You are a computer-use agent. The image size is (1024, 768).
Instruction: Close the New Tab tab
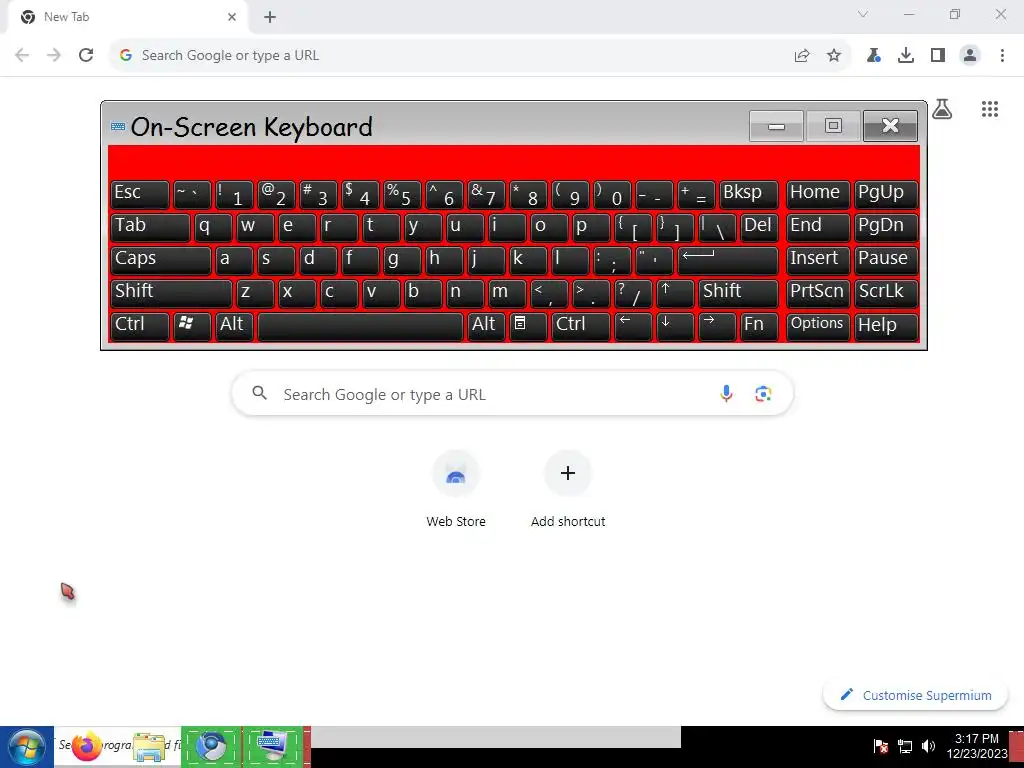tap(232, 17)
